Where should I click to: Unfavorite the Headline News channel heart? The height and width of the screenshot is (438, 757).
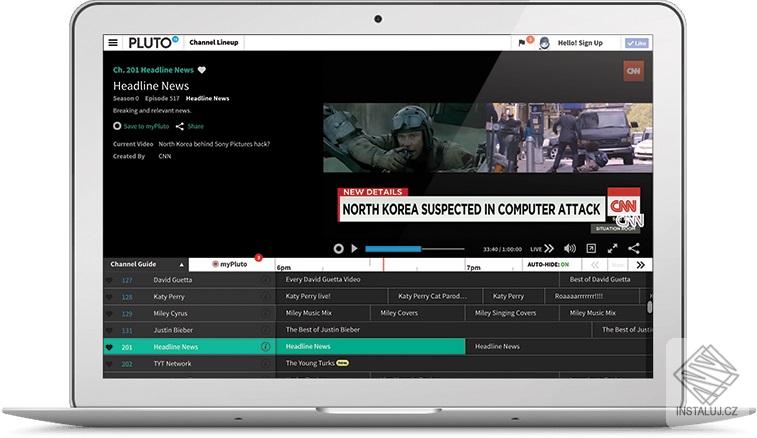click(109, 347)
